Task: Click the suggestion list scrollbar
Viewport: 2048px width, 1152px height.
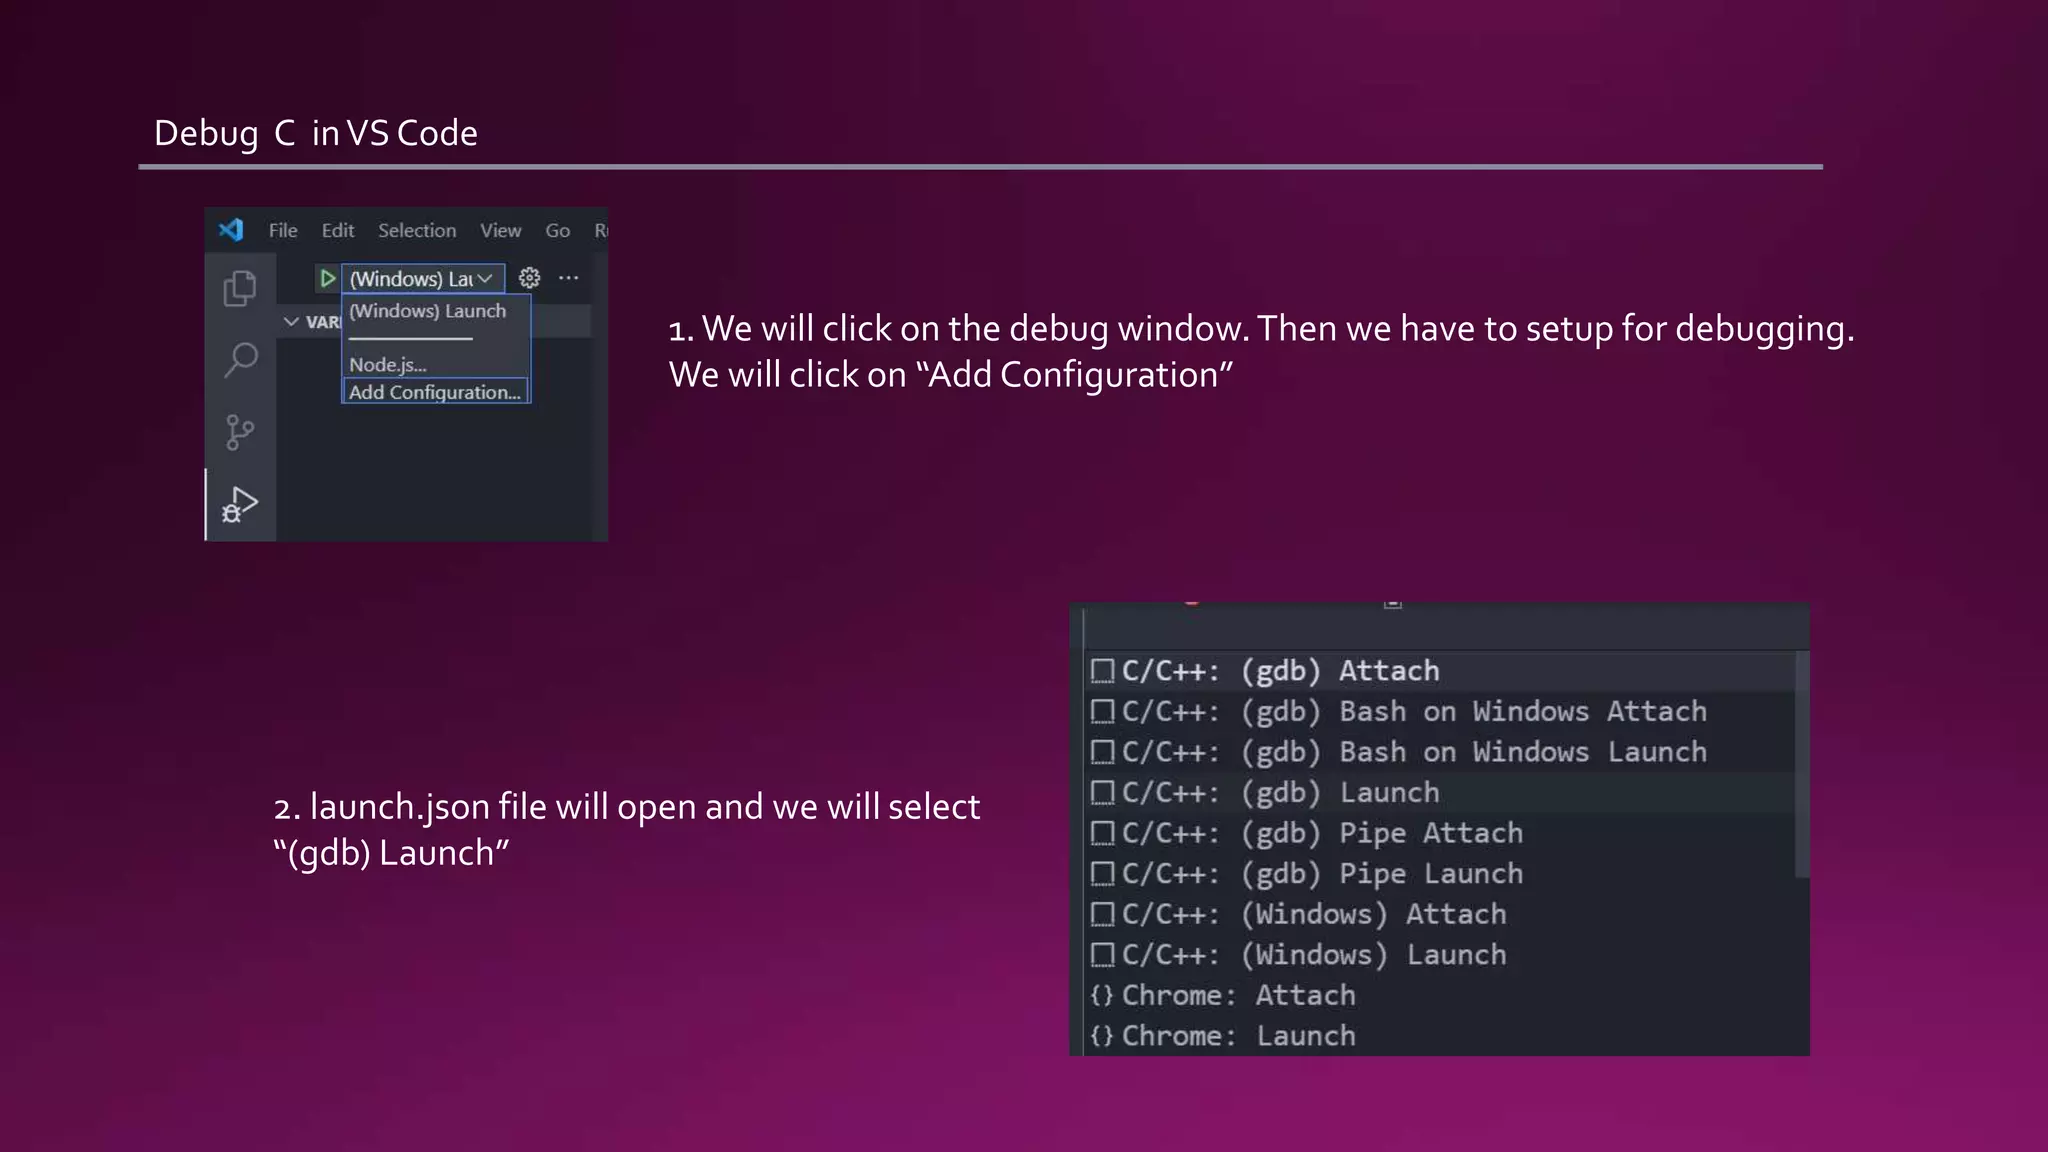Action: [x=1802, y=765]
